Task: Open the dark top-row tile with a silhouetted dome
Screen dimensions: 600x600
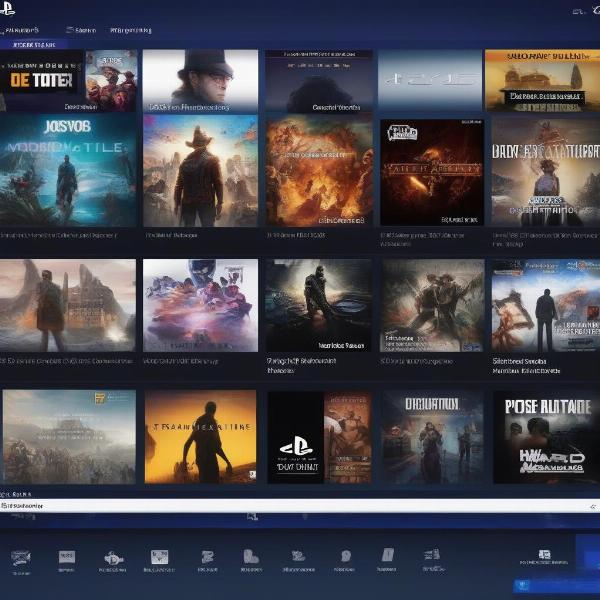Action: (318, 80)
